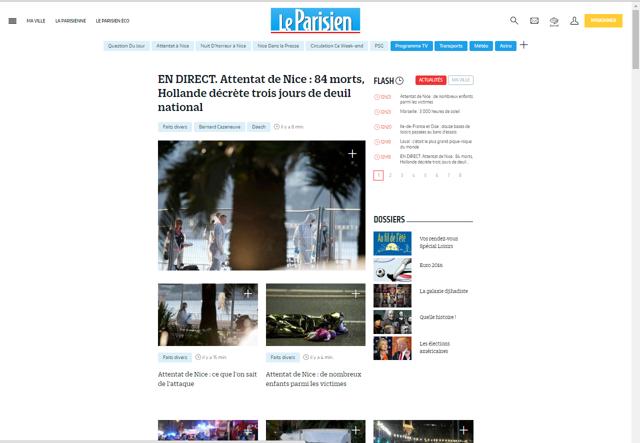The width and height of the screenshot is (640, 443).
Task: Open the newsletter envelope icon
Action: (x=534, y=21)
